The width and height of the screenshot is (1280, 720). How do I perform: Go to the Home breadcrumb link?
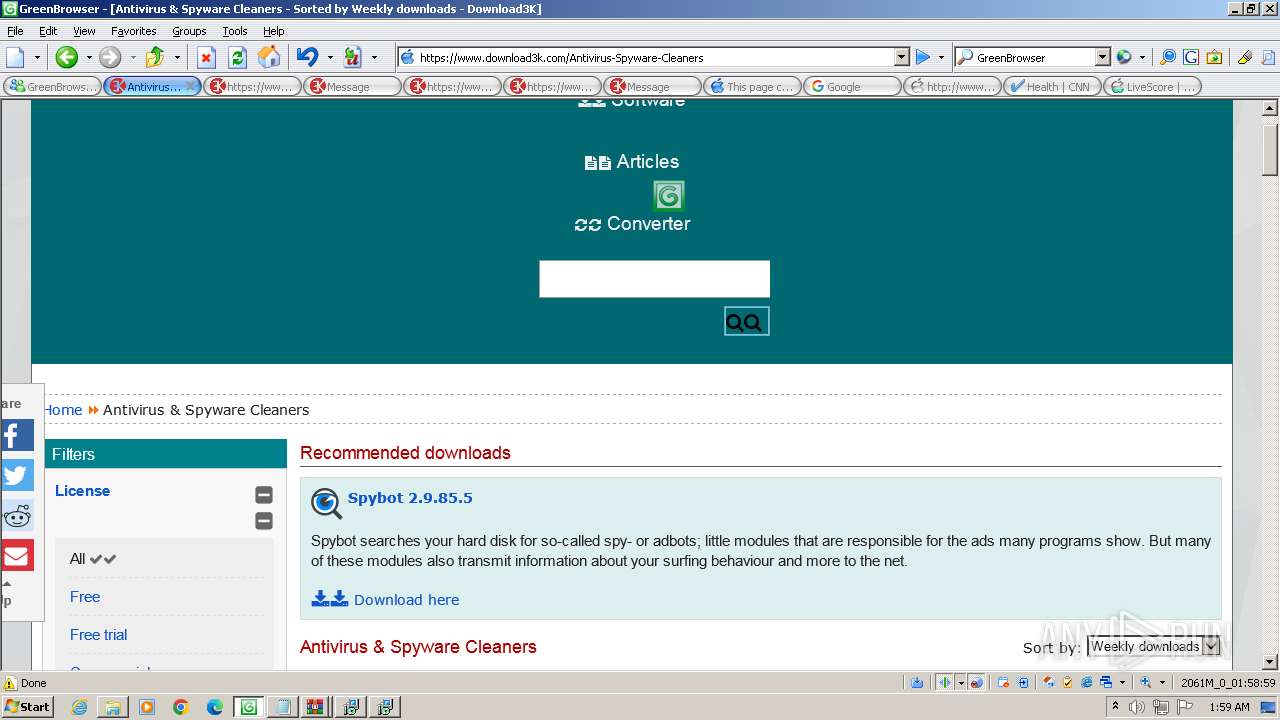(x=62, y=410)
